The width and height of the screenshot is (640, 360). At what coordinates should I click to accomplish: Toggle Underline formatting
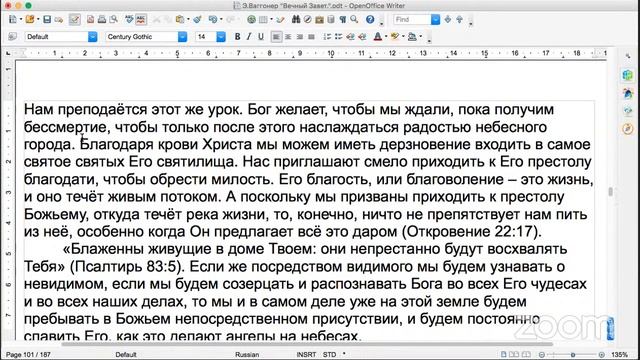(260, 37)
